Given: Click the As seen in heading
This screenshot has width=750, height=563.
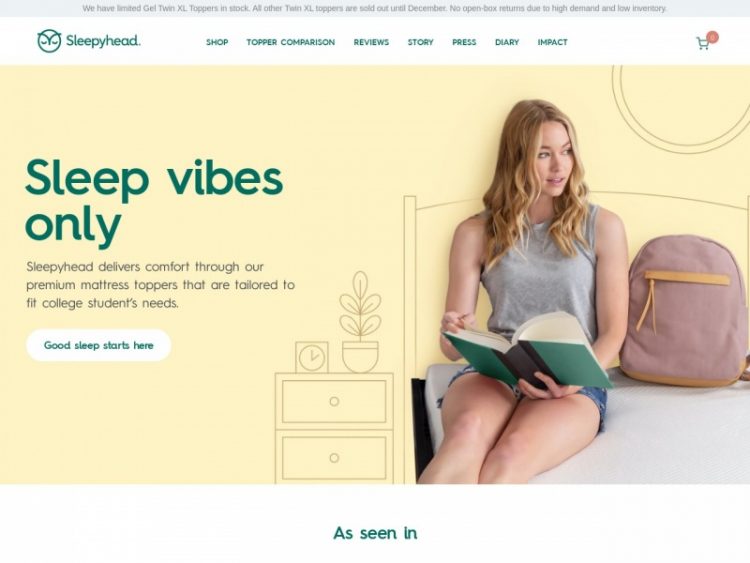Looking at the screenshot, I should [375, 533].
